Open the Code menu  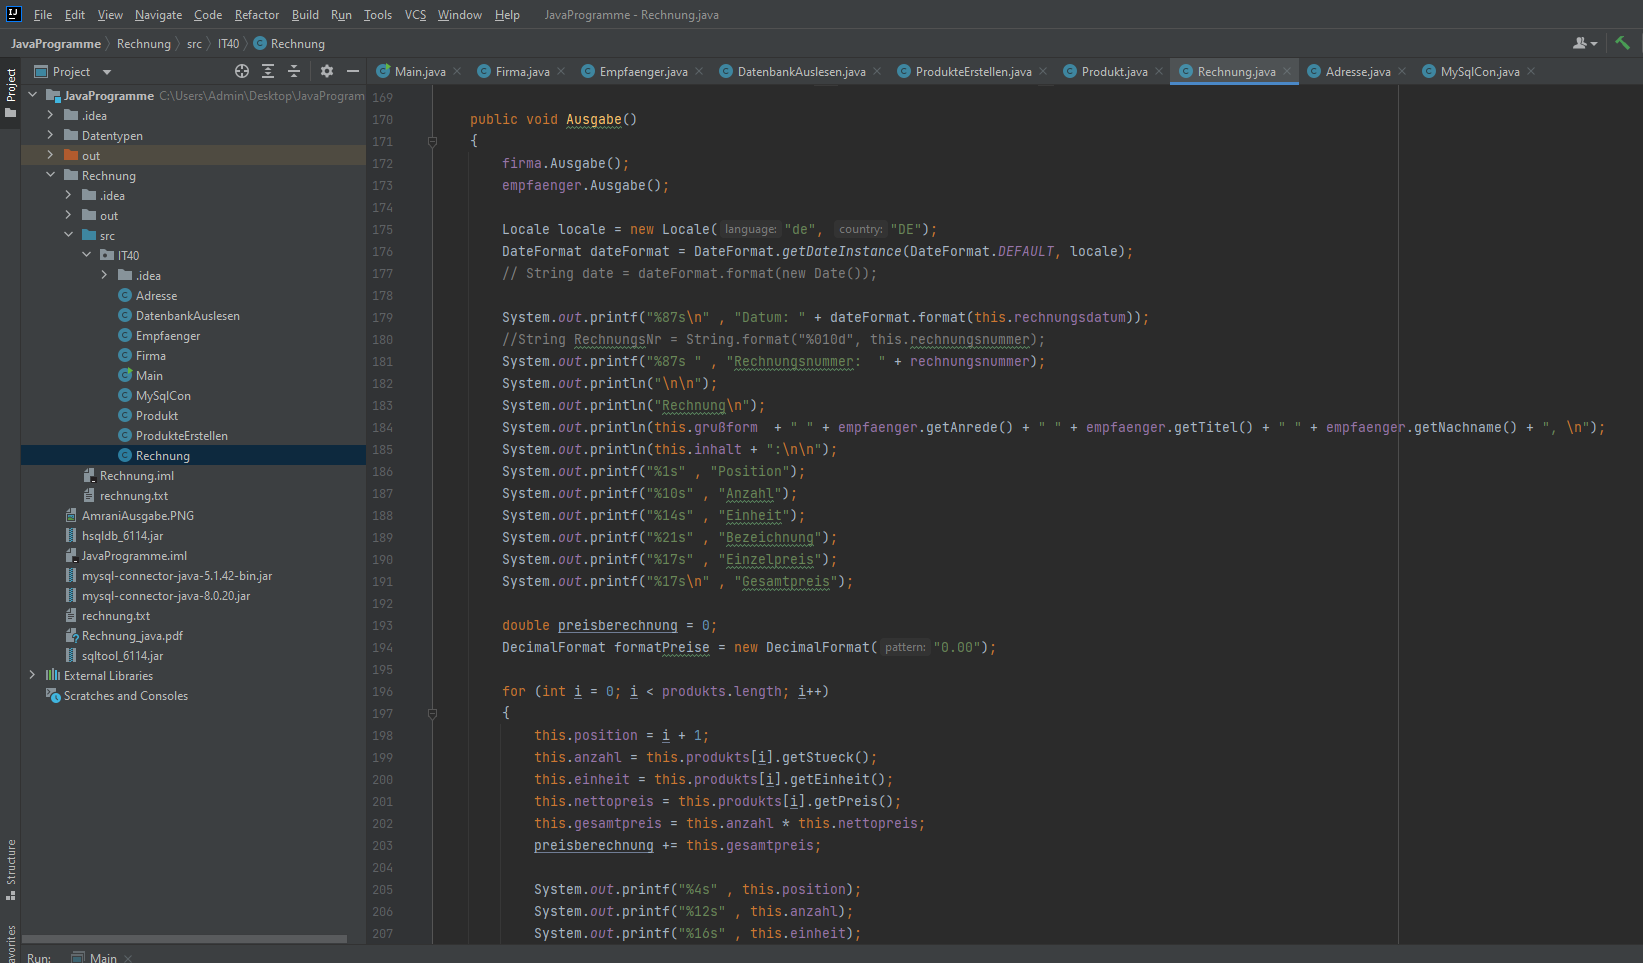[x=208, y=15]
